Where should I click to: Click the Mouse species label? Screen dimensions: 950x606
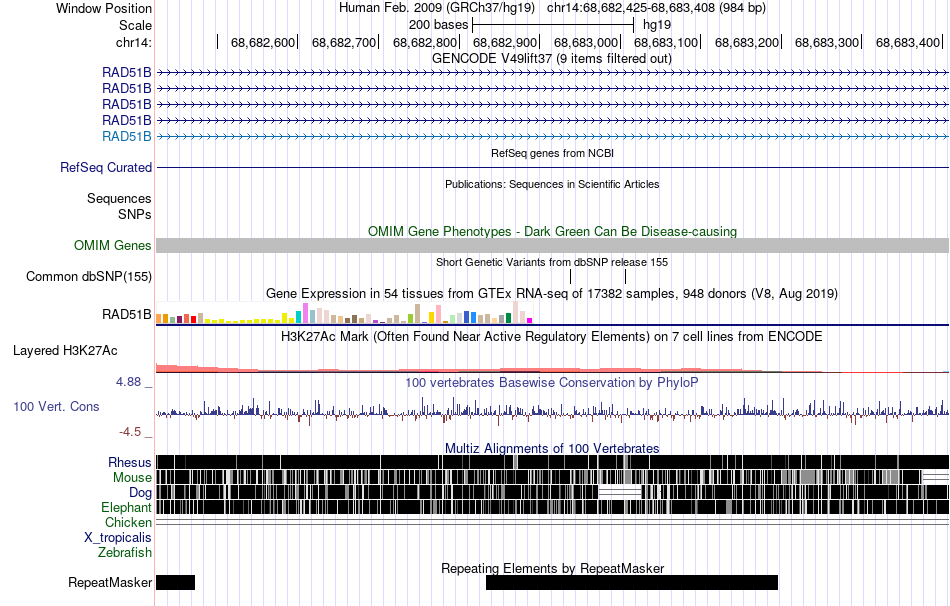132,478
